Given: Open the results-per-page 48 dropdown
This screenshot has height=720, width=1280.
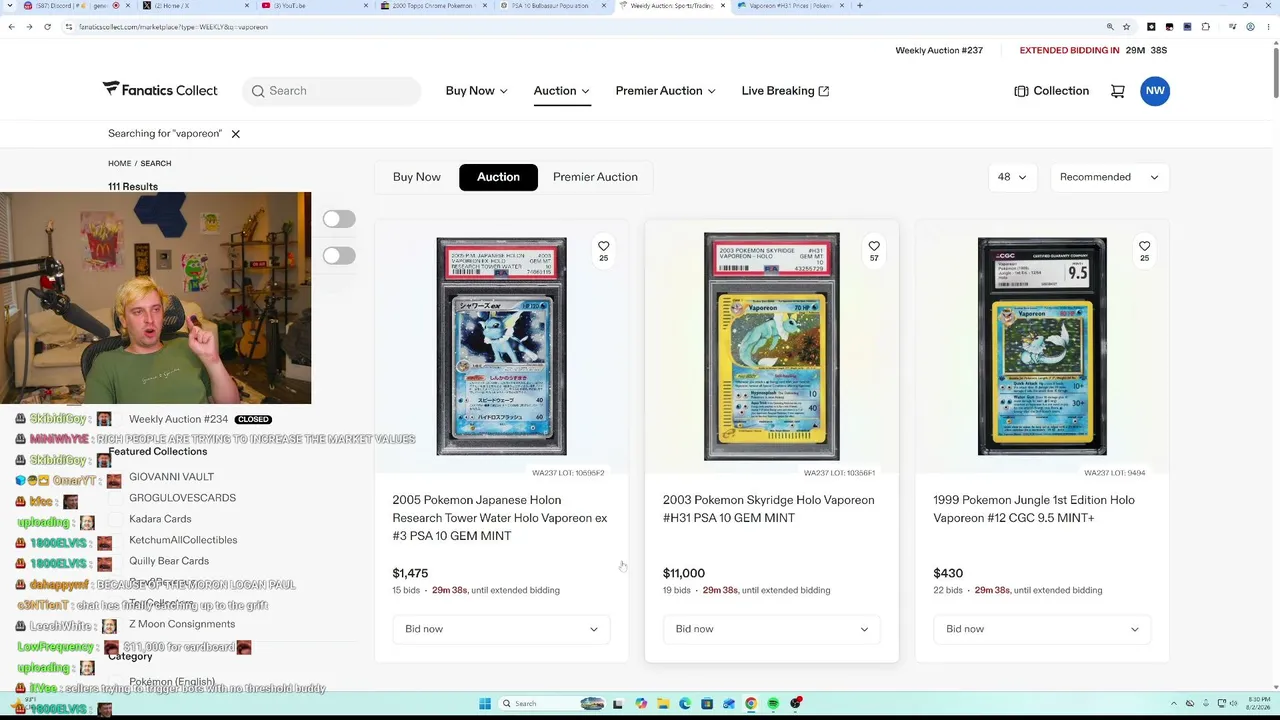Looking at the screenshot, I should point(1012,177).
